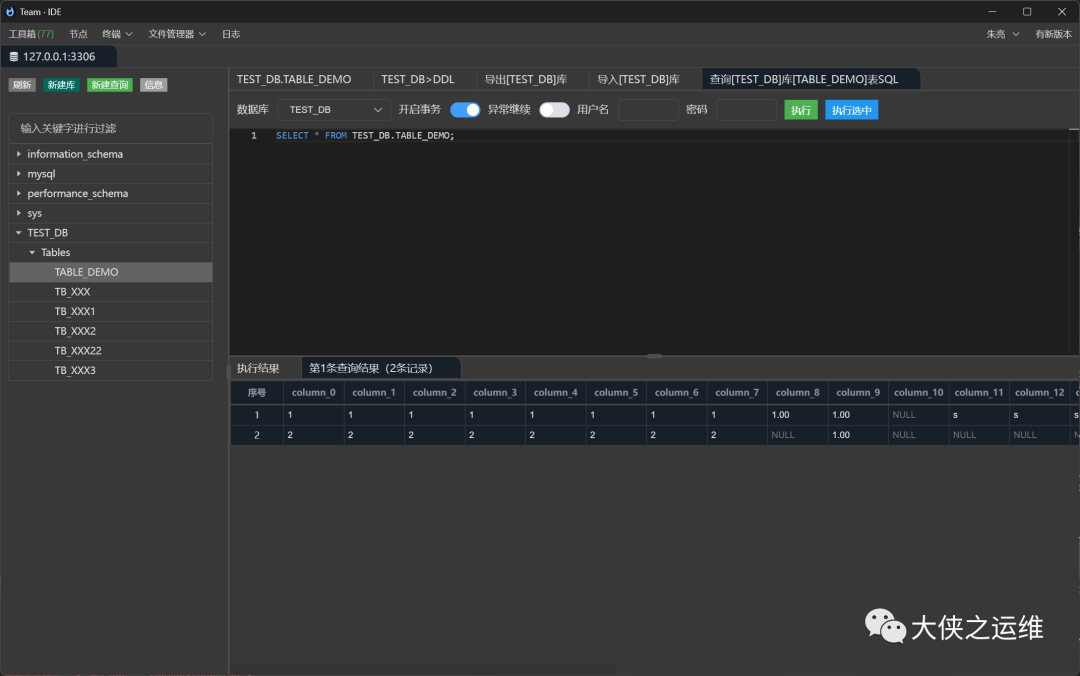
Task: Click the blue 执行选中 button
Action: (x=852, y=110)
